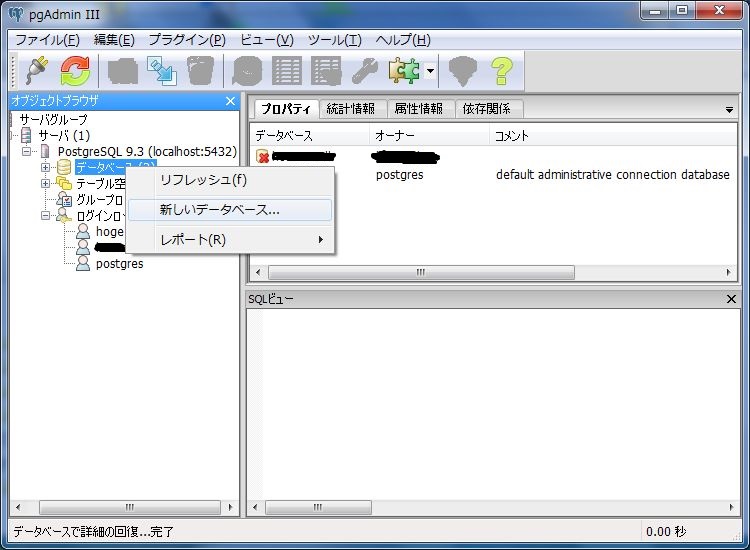The height and width of the screenshot is (550, 750).
Task: Open the プラグイン(P) menu
Action: (x=187, y=40)
